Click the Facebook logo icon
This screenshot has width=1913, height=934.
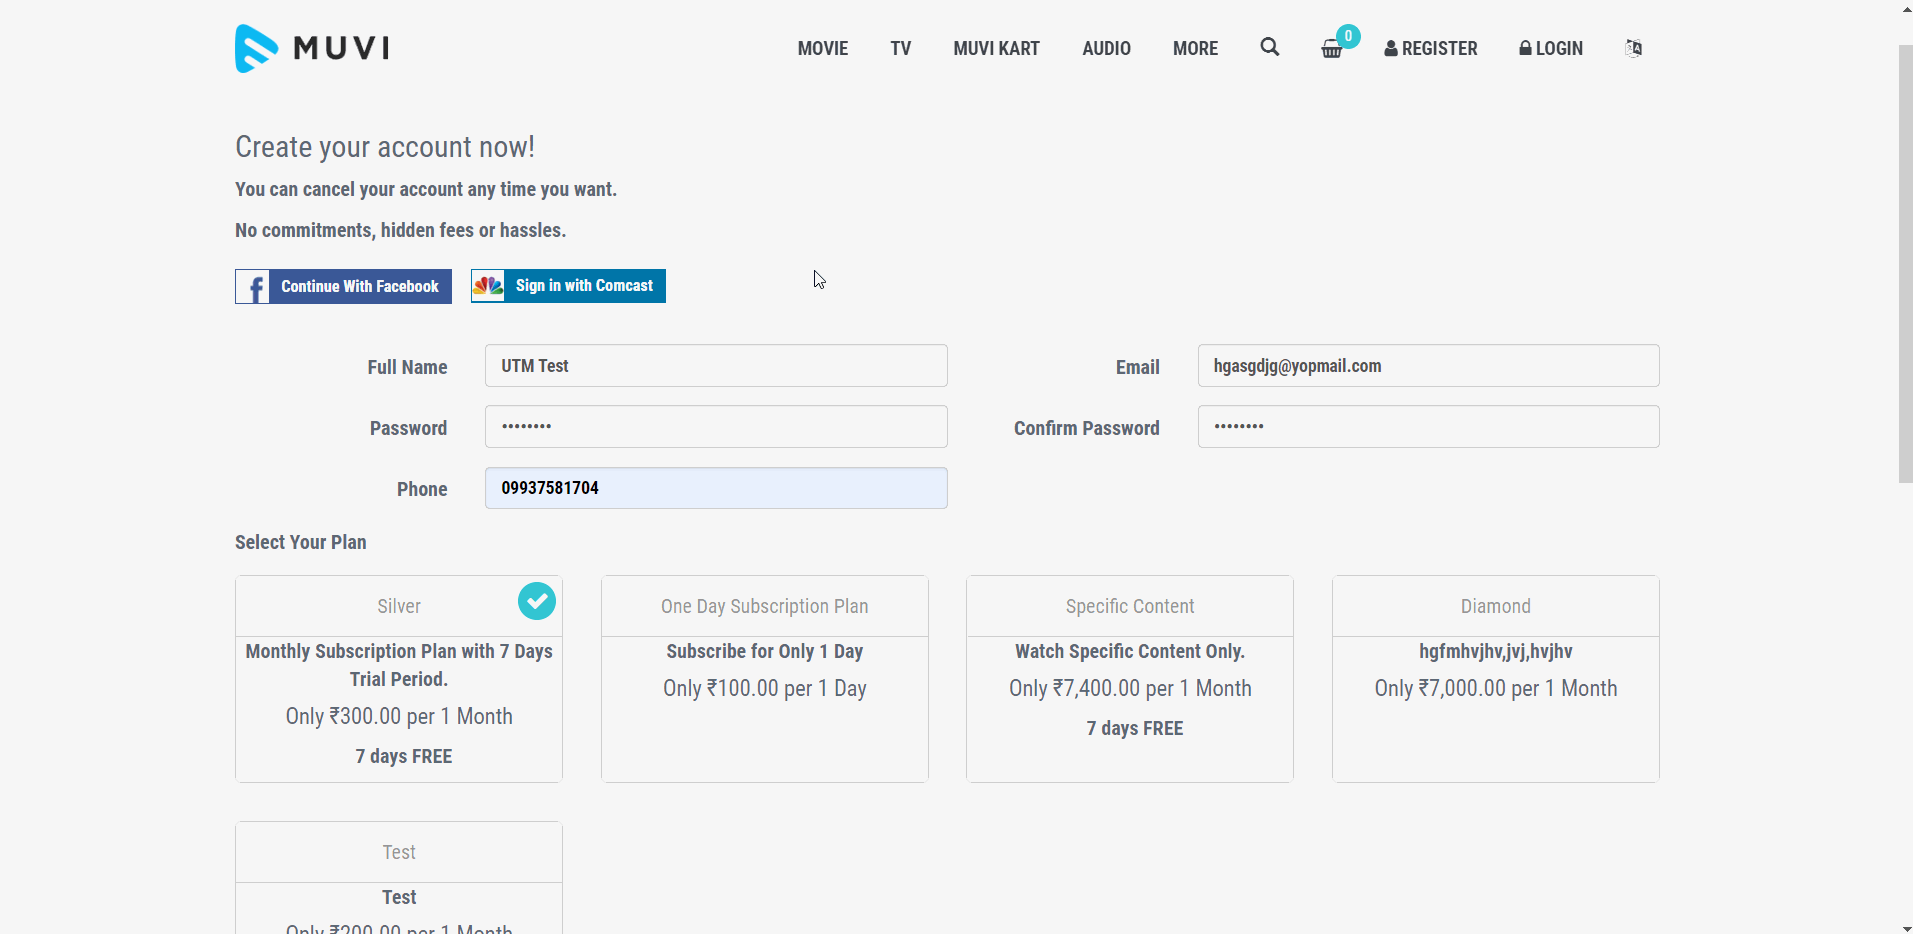click(x=253, y=287)
